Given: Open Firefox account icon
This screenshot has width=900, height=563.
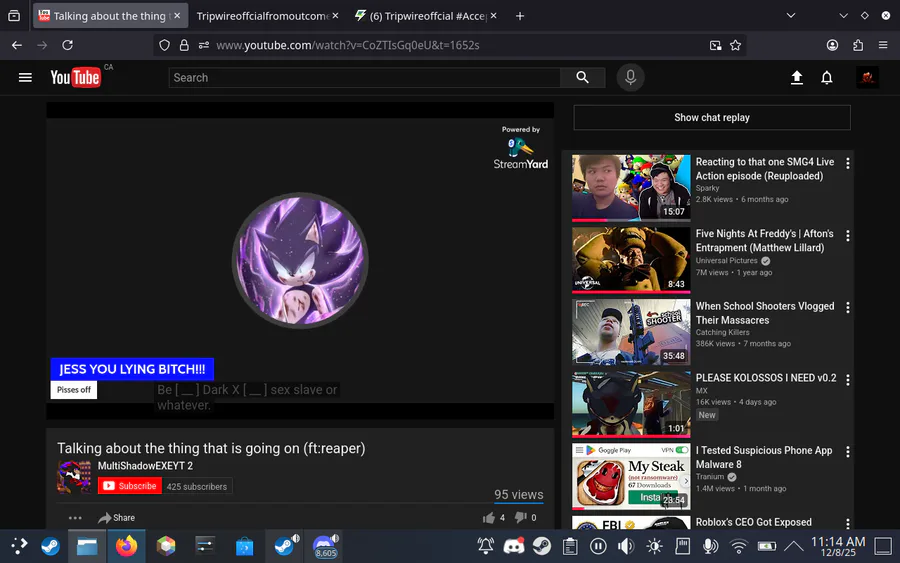Looking at the screenshot, I should (832, 45).
